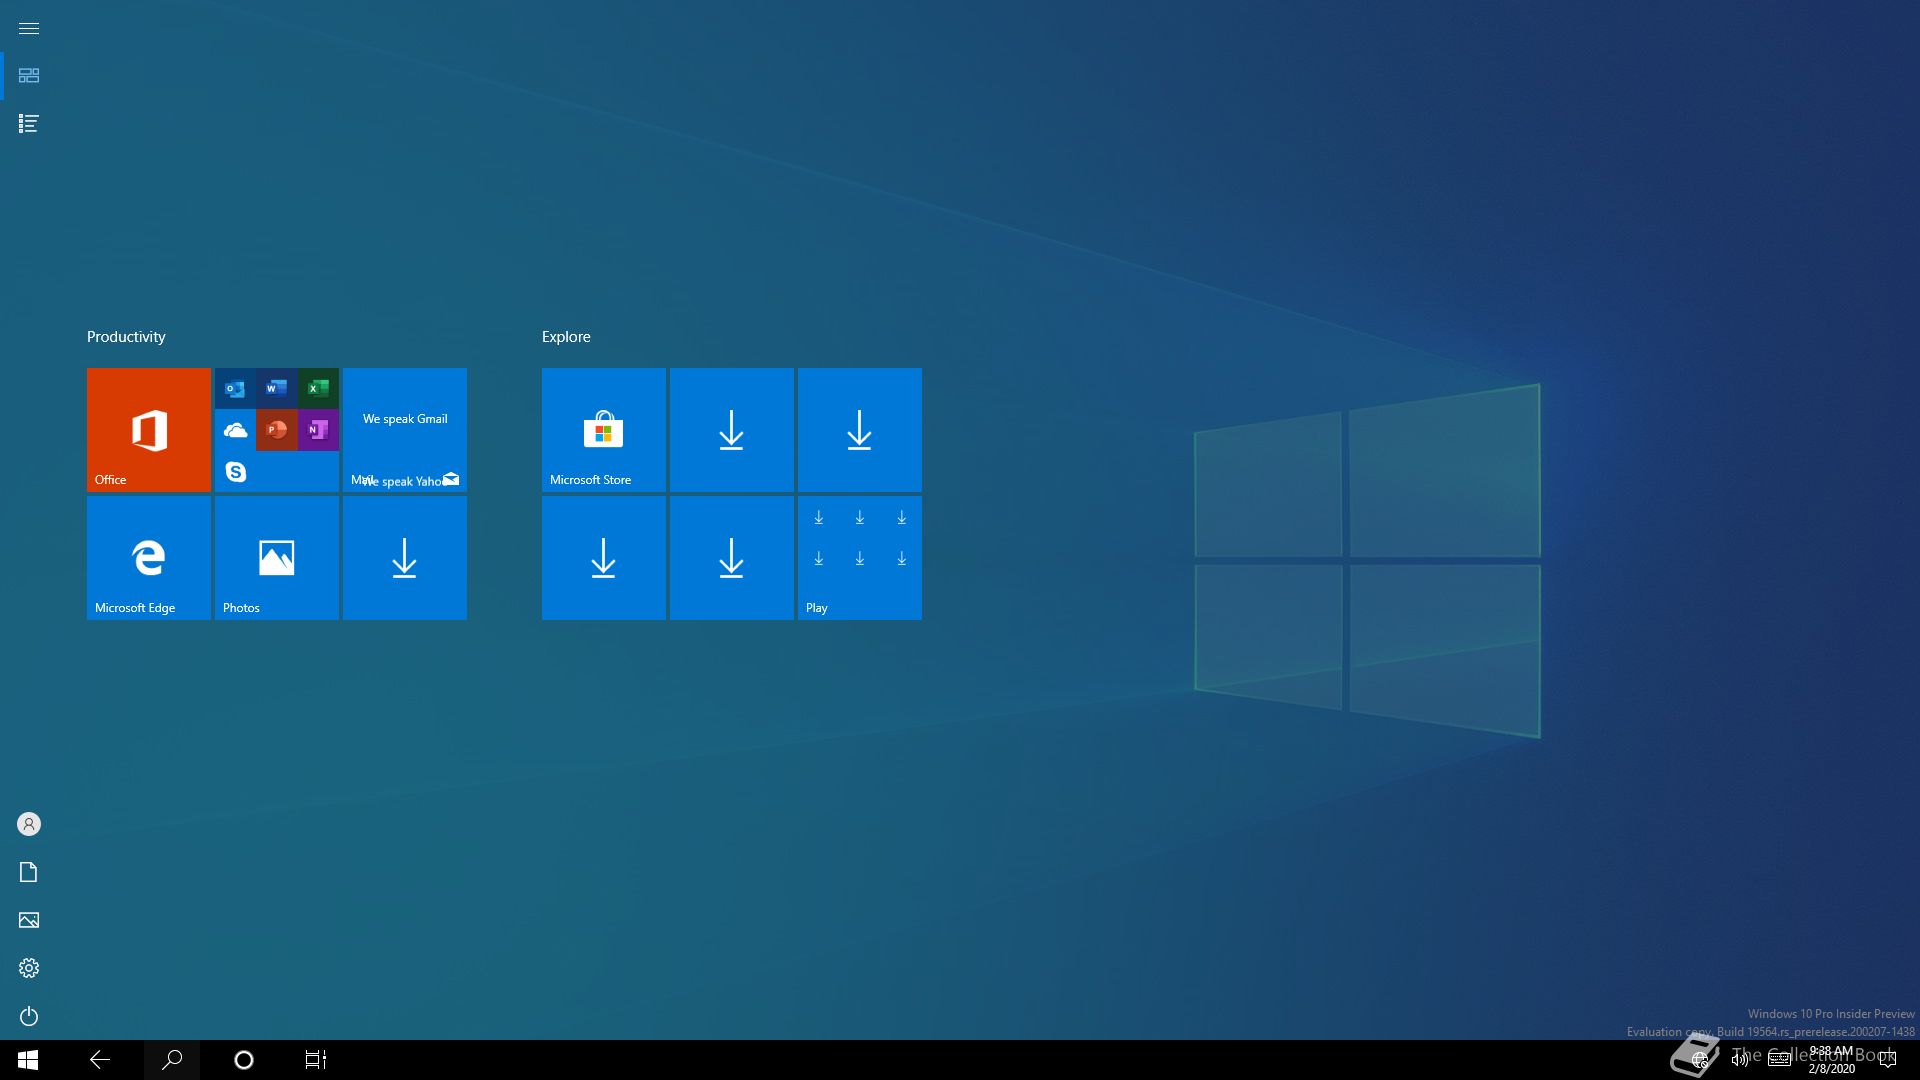Launch Microsoft Edge tile
1920x1080 pixels.
tap(149, 558)
